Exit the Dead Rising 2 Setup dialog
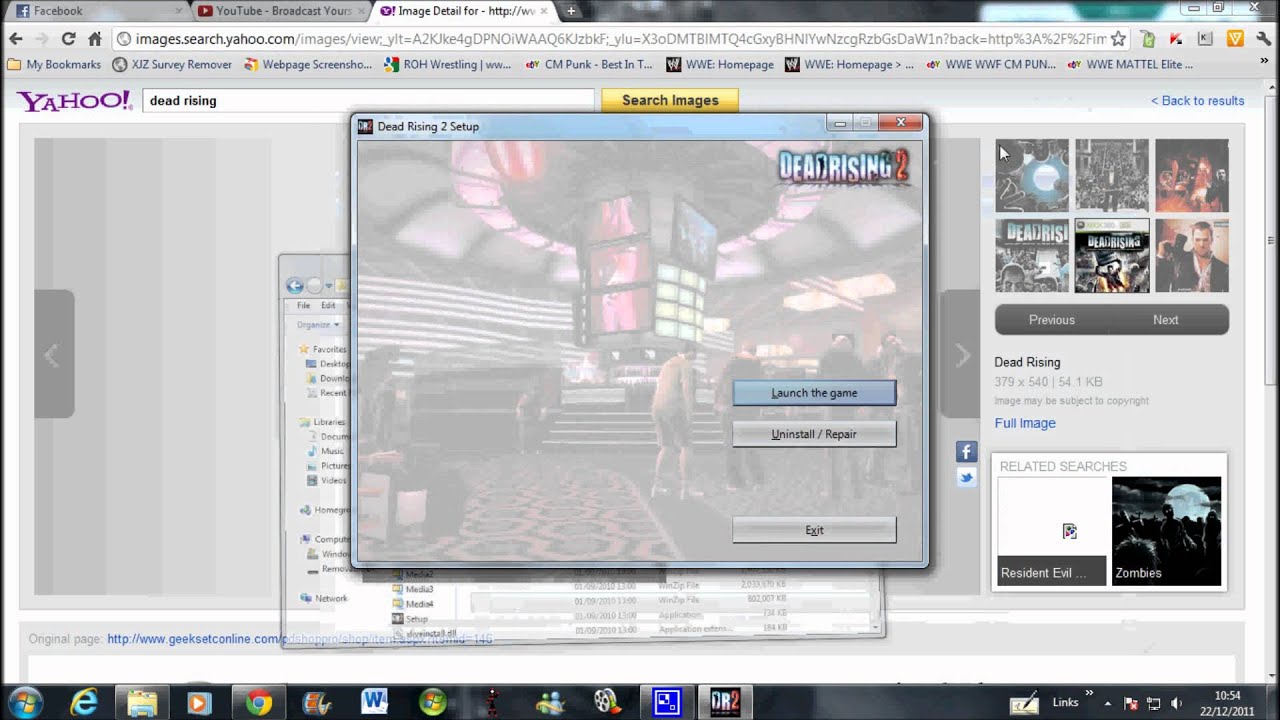Image resolution: width=1280 pixels, height=720 pixels. (x=814, y=530)
